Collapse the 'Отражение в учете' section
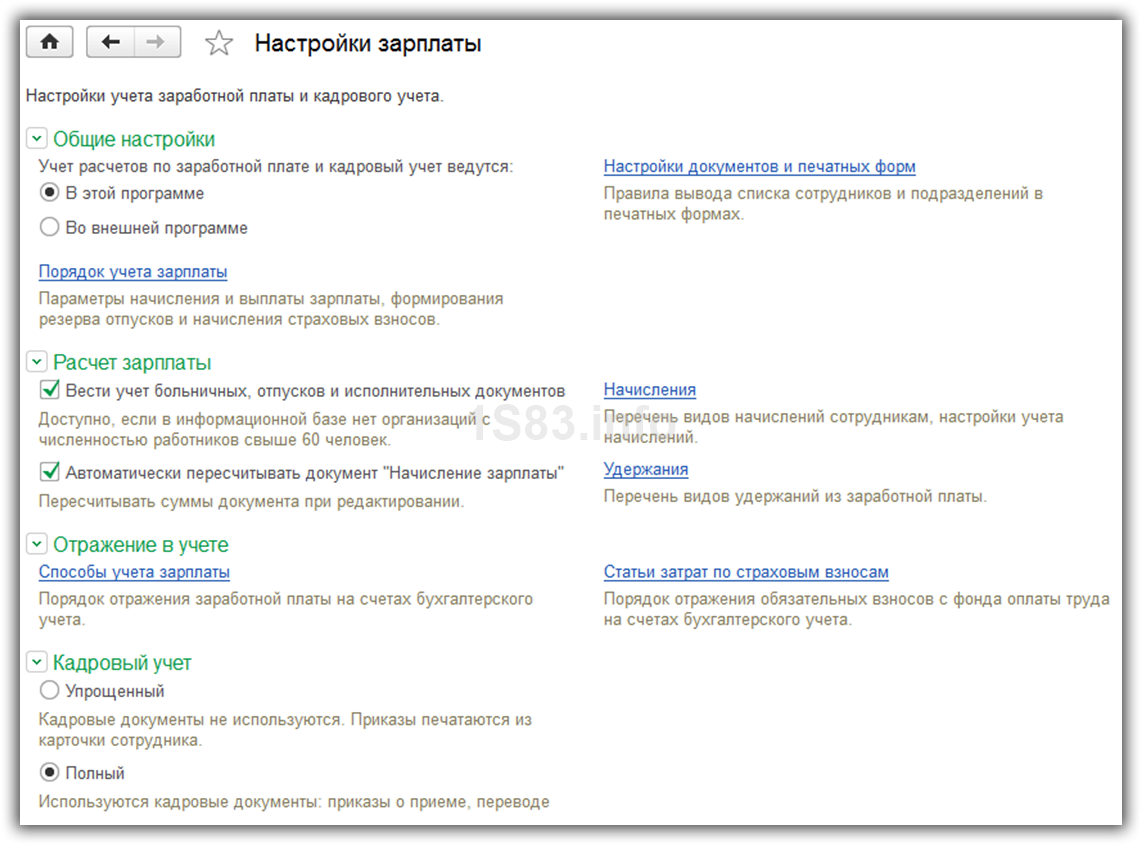 tap(37, 544)
